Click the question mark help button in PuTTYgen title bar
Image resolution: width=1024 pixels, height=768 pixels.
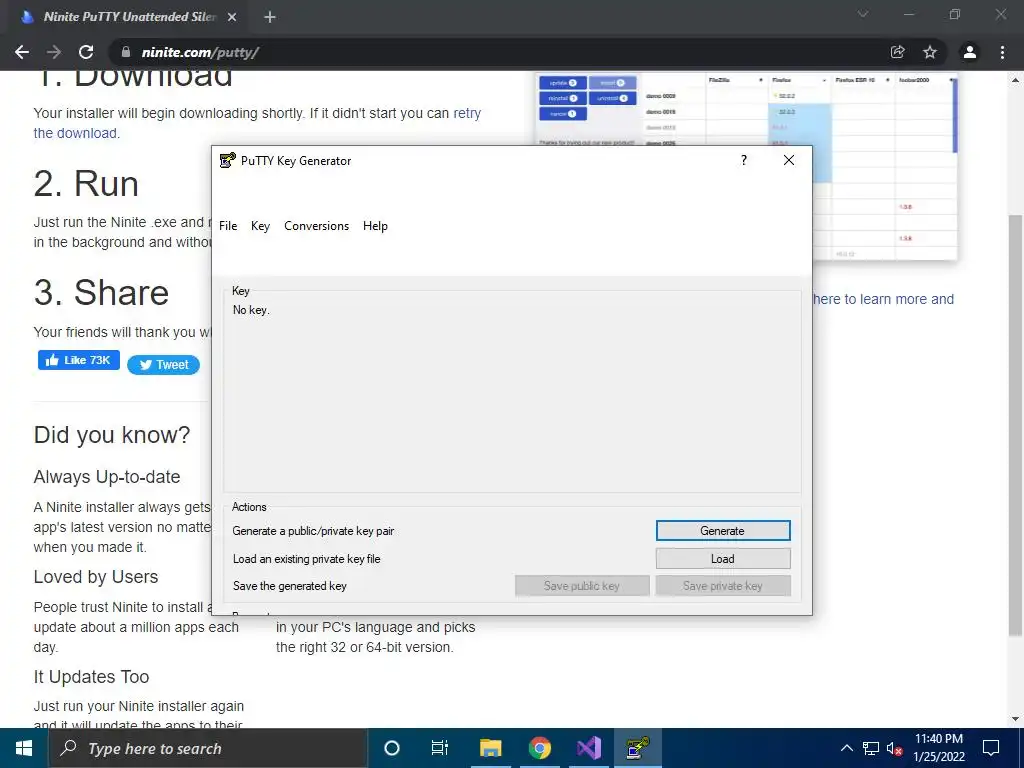pos(744,161)
